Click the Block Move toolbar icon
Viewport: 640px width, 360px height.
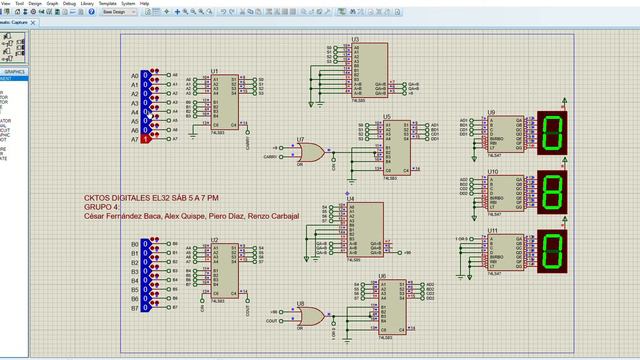pos(277,12)
